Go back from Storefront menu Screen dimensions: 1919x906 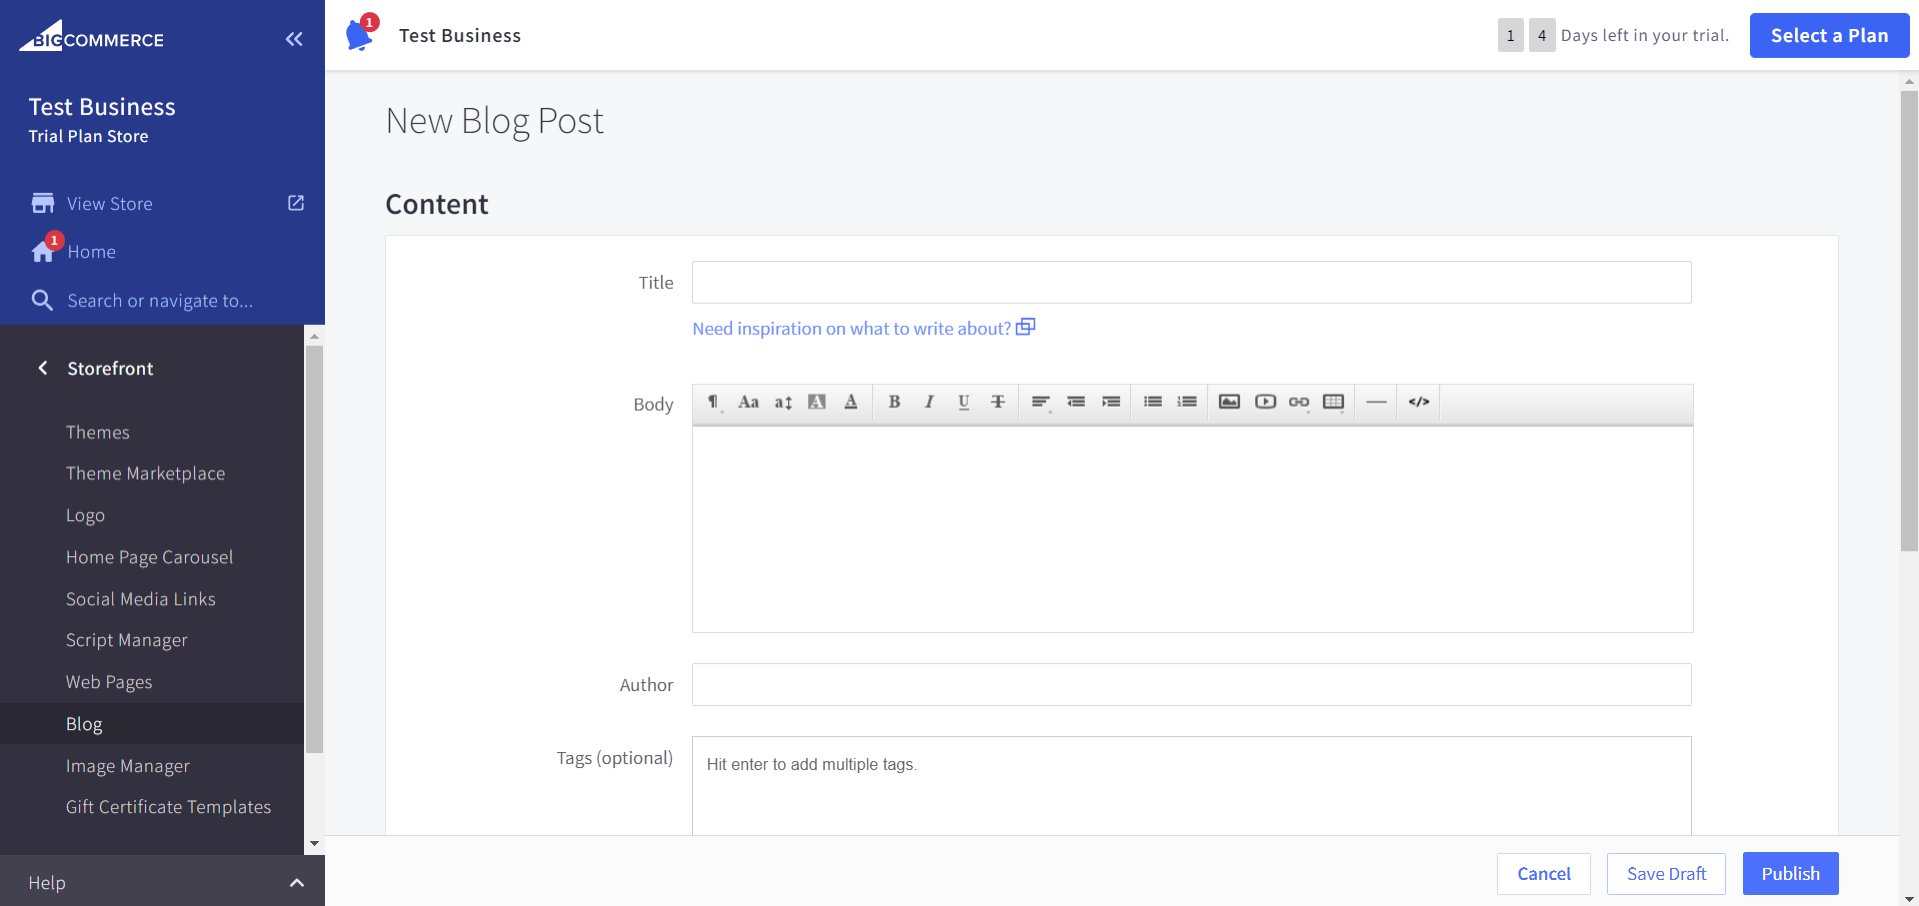(43, 368)
